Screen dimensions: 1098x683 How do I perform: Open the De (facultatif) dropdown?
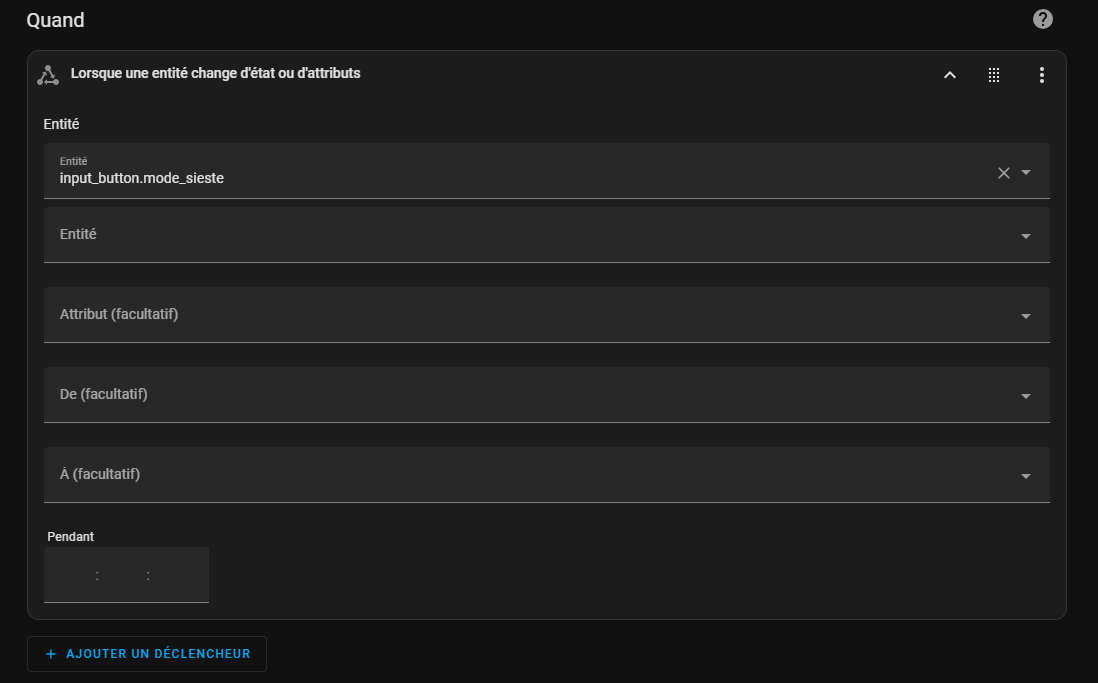pyautogui.click(x=546, y=394)
